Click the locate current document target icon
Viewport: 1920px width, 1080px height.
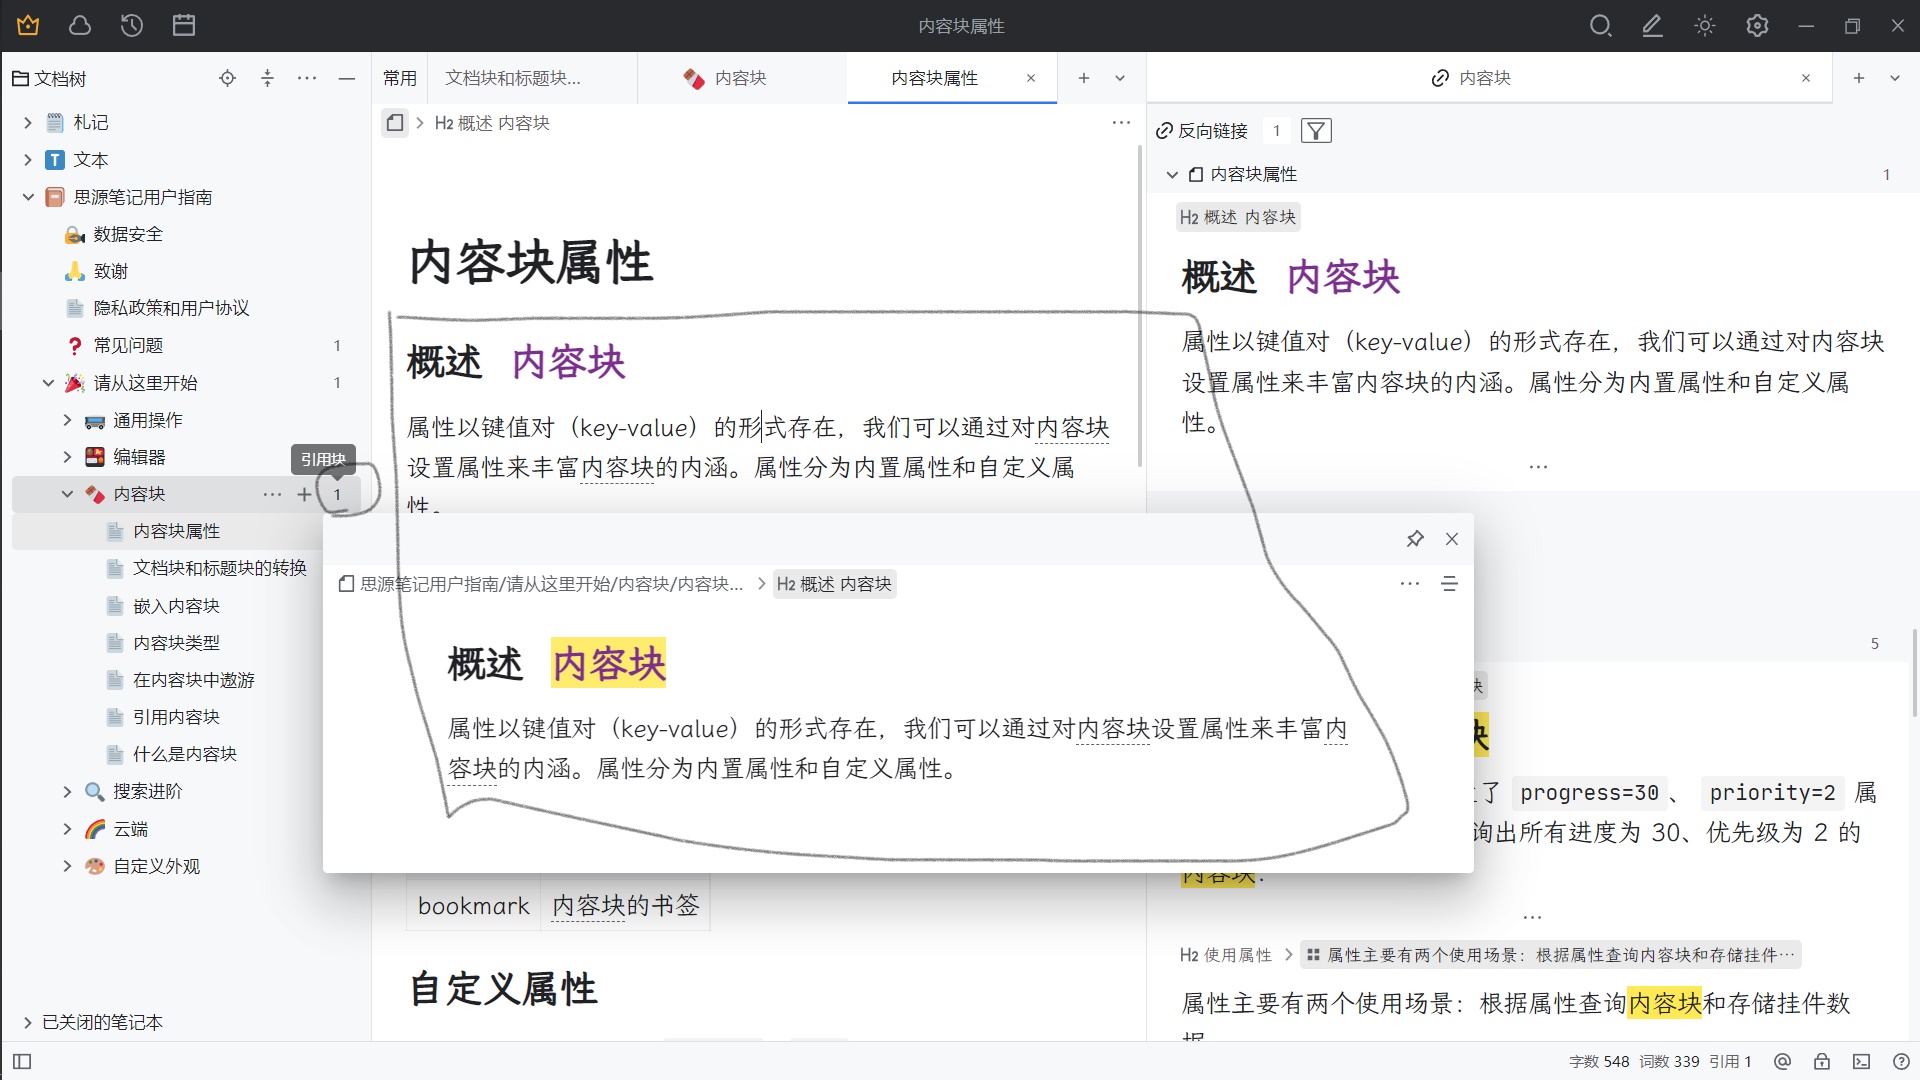[227, 78]
